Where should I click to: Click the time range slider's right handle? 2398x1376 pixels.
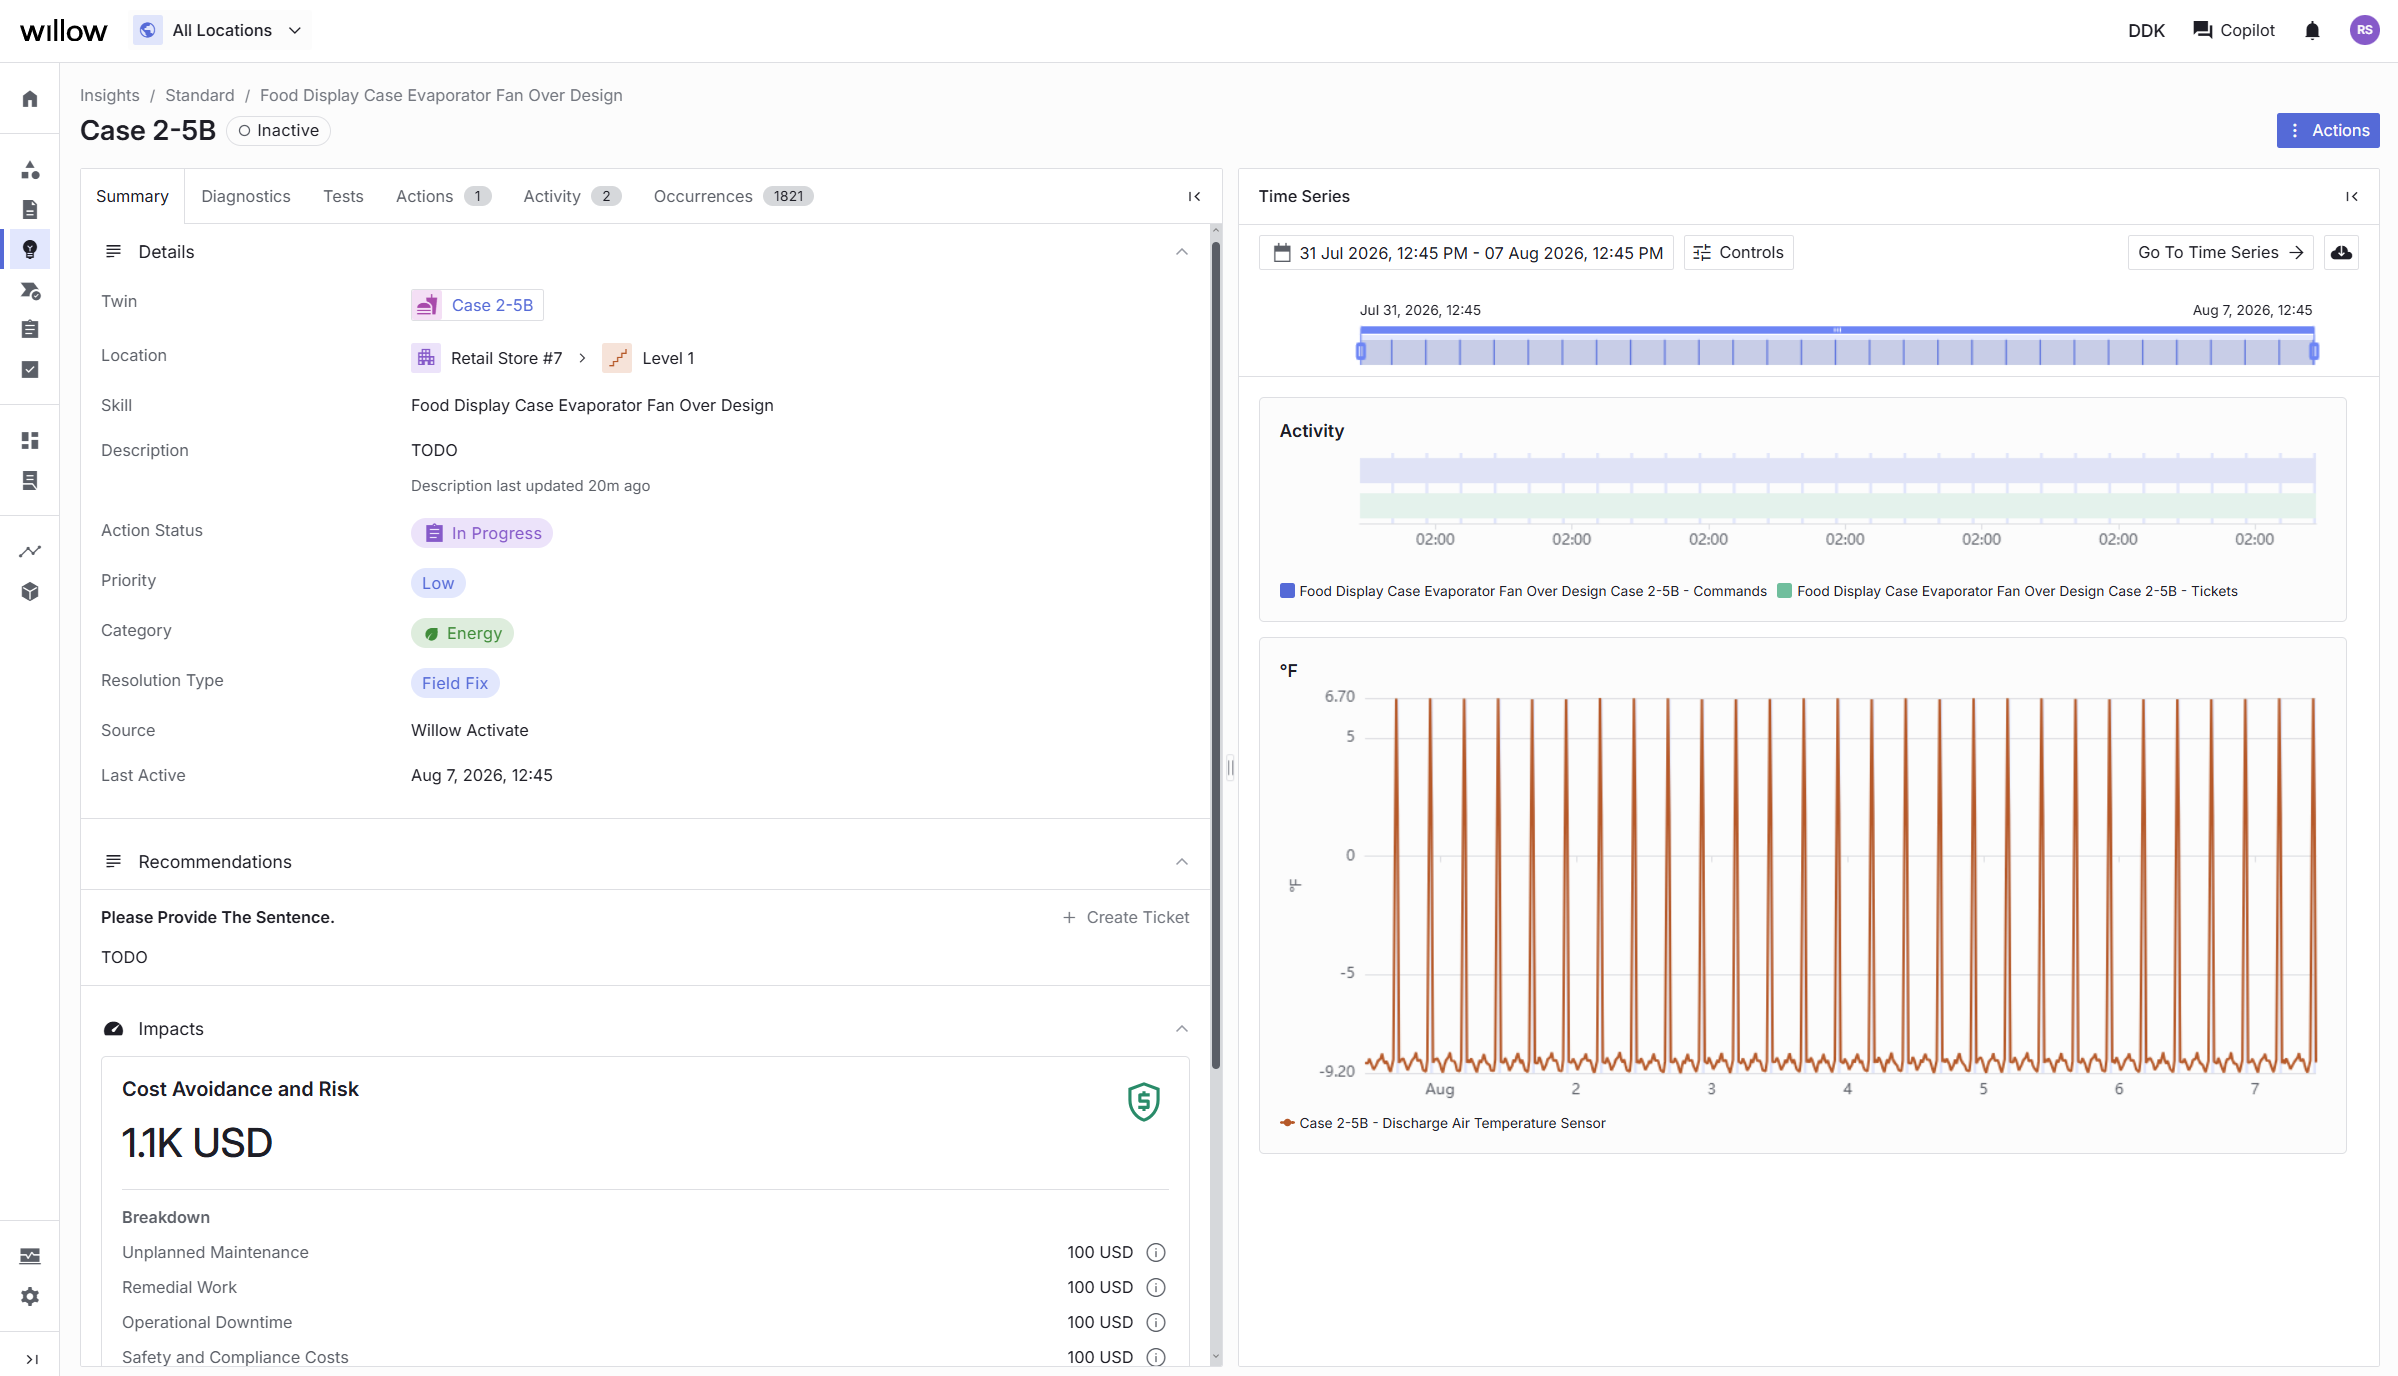2314,351
